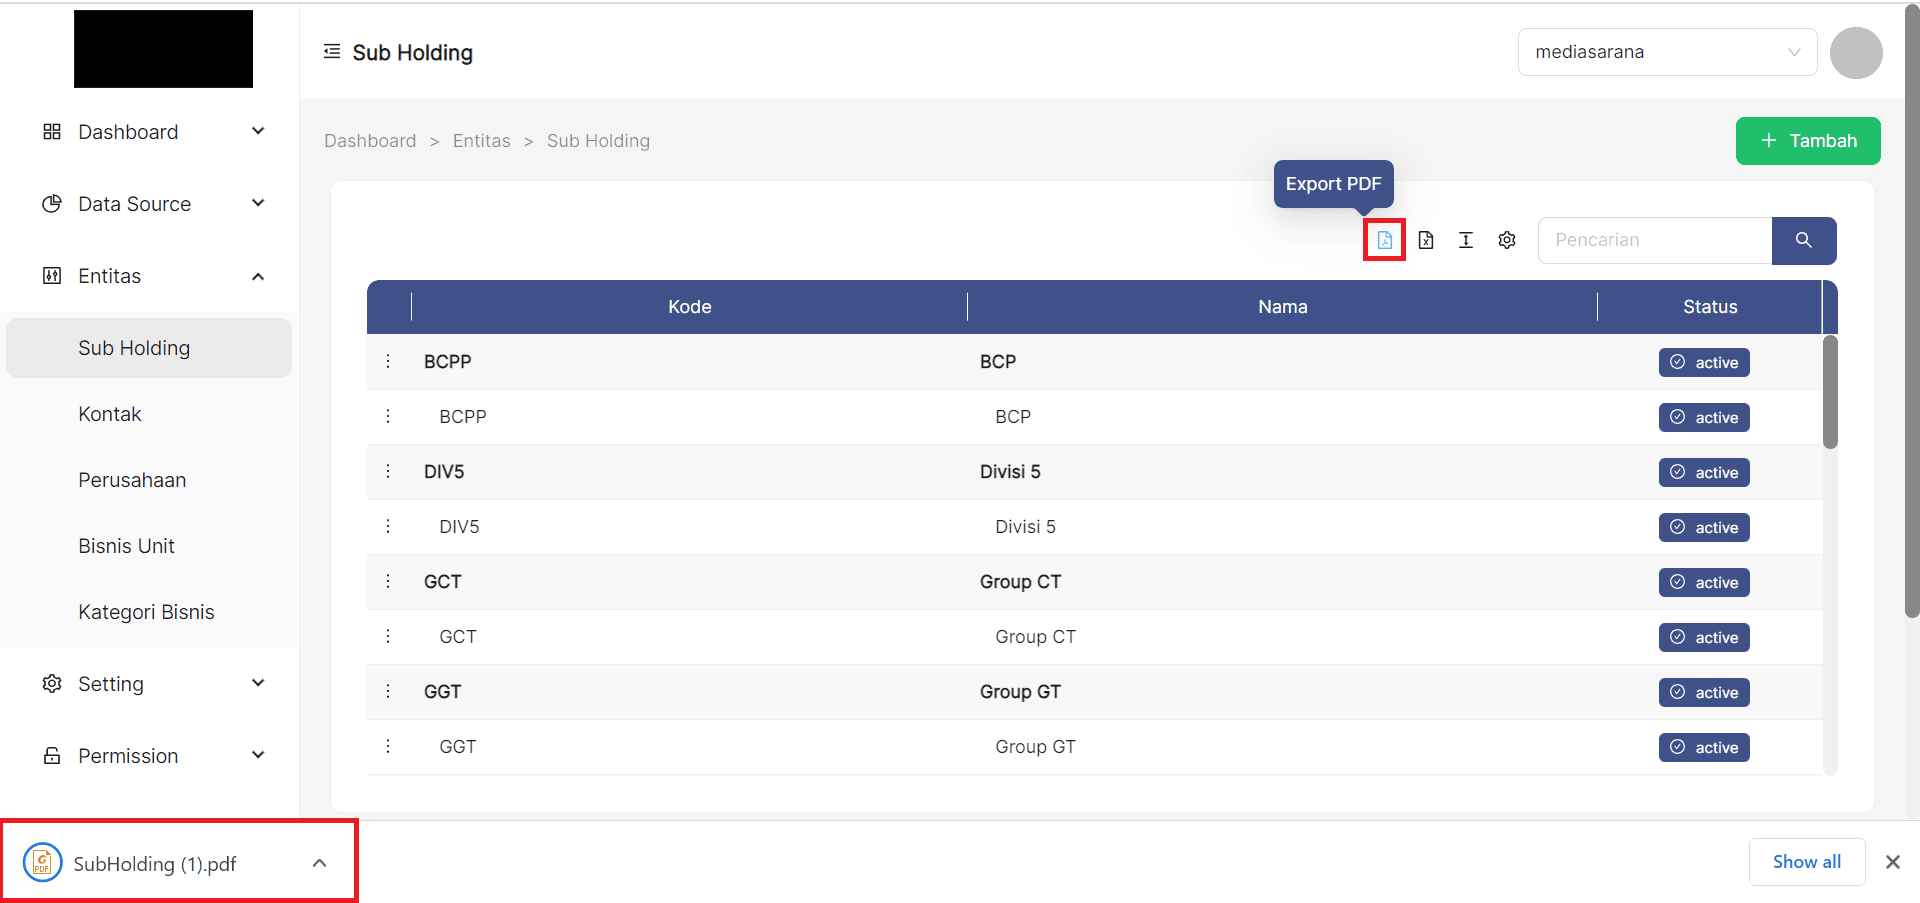The height and width of the screenshot is (903, 1920).
Task: Click the Export Excel icon
Action: 1425,240
